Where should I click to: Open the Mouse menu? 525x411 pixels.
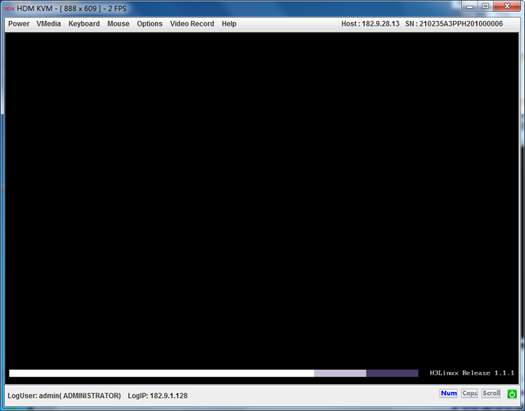[x=118, y=24]
